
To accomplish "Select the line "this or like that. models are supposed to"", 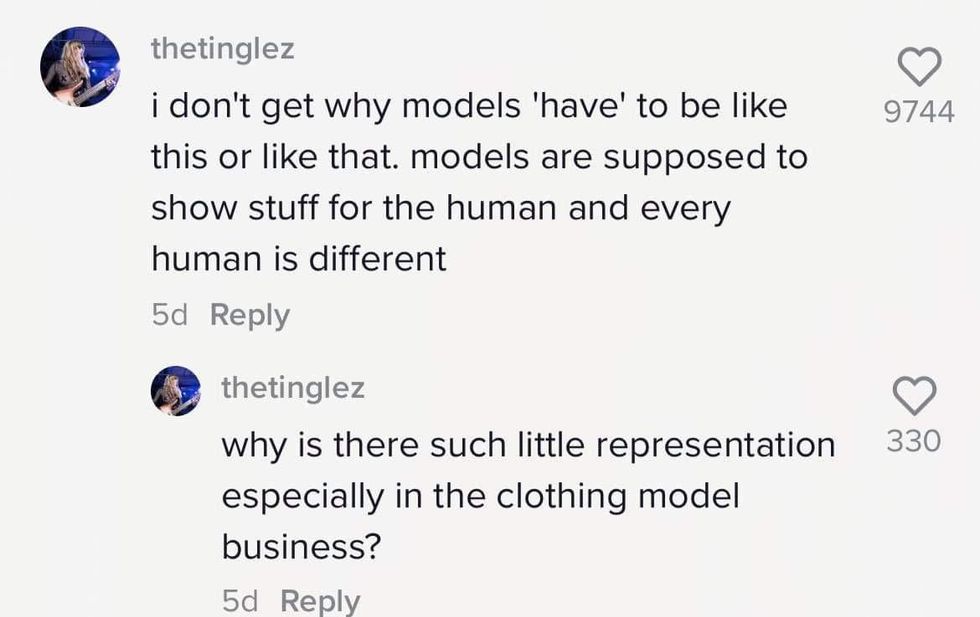I will [479, 157].
